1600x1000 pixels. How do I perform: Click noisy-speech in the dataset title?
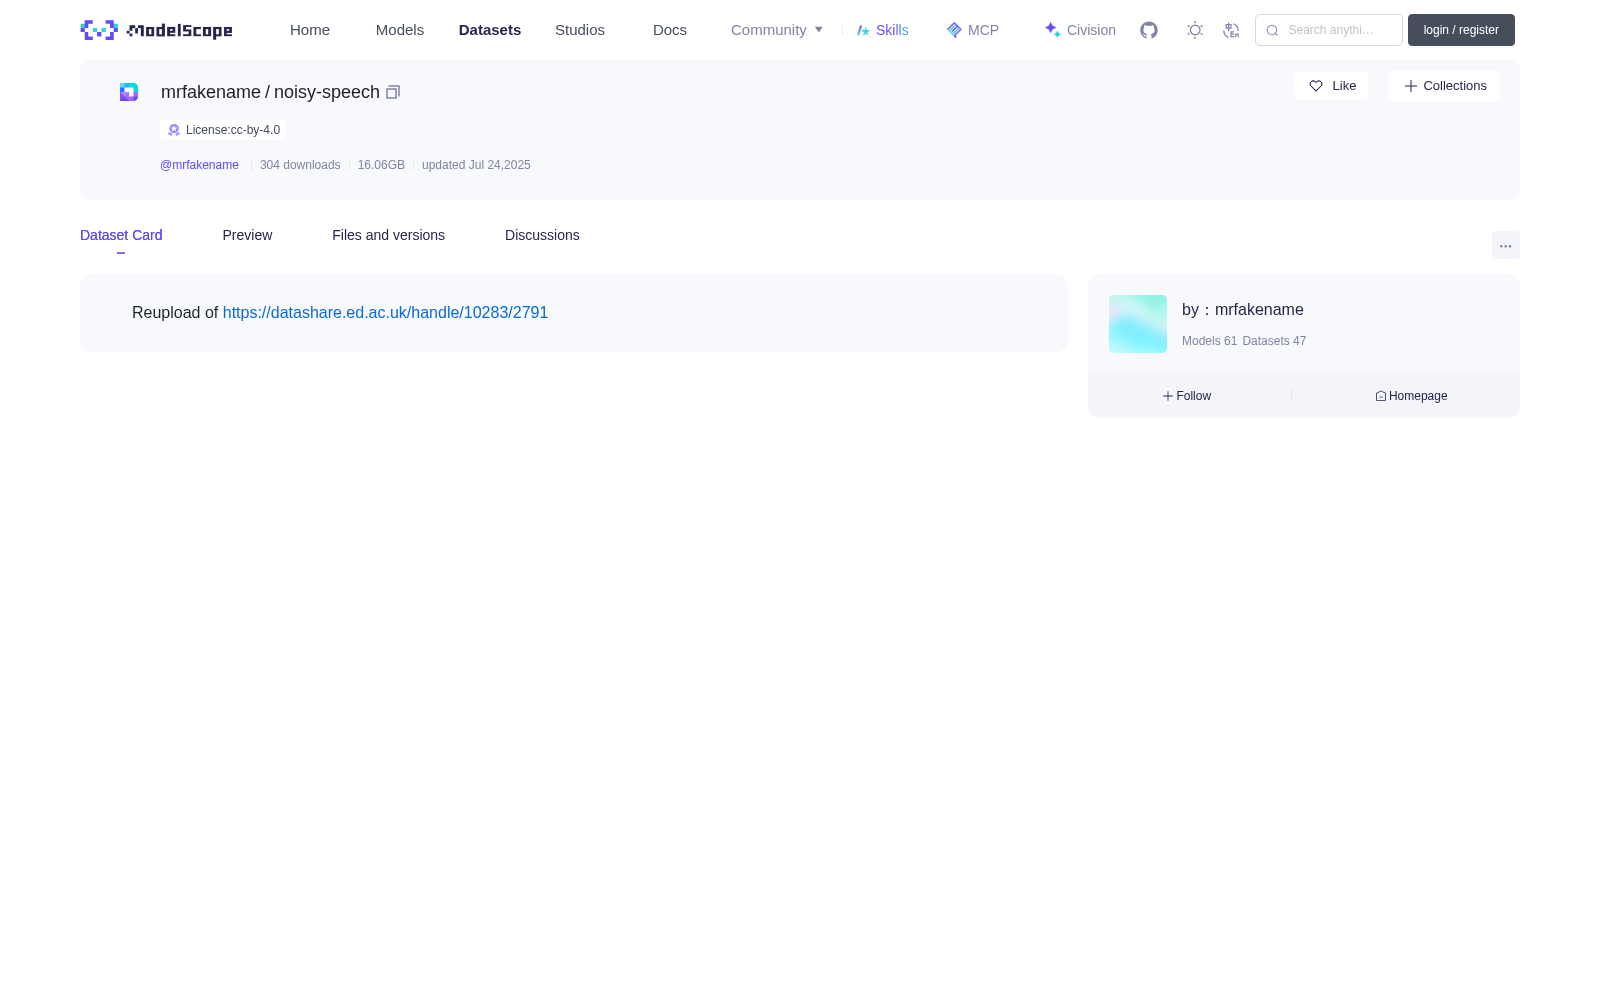[x=327, y=92]
